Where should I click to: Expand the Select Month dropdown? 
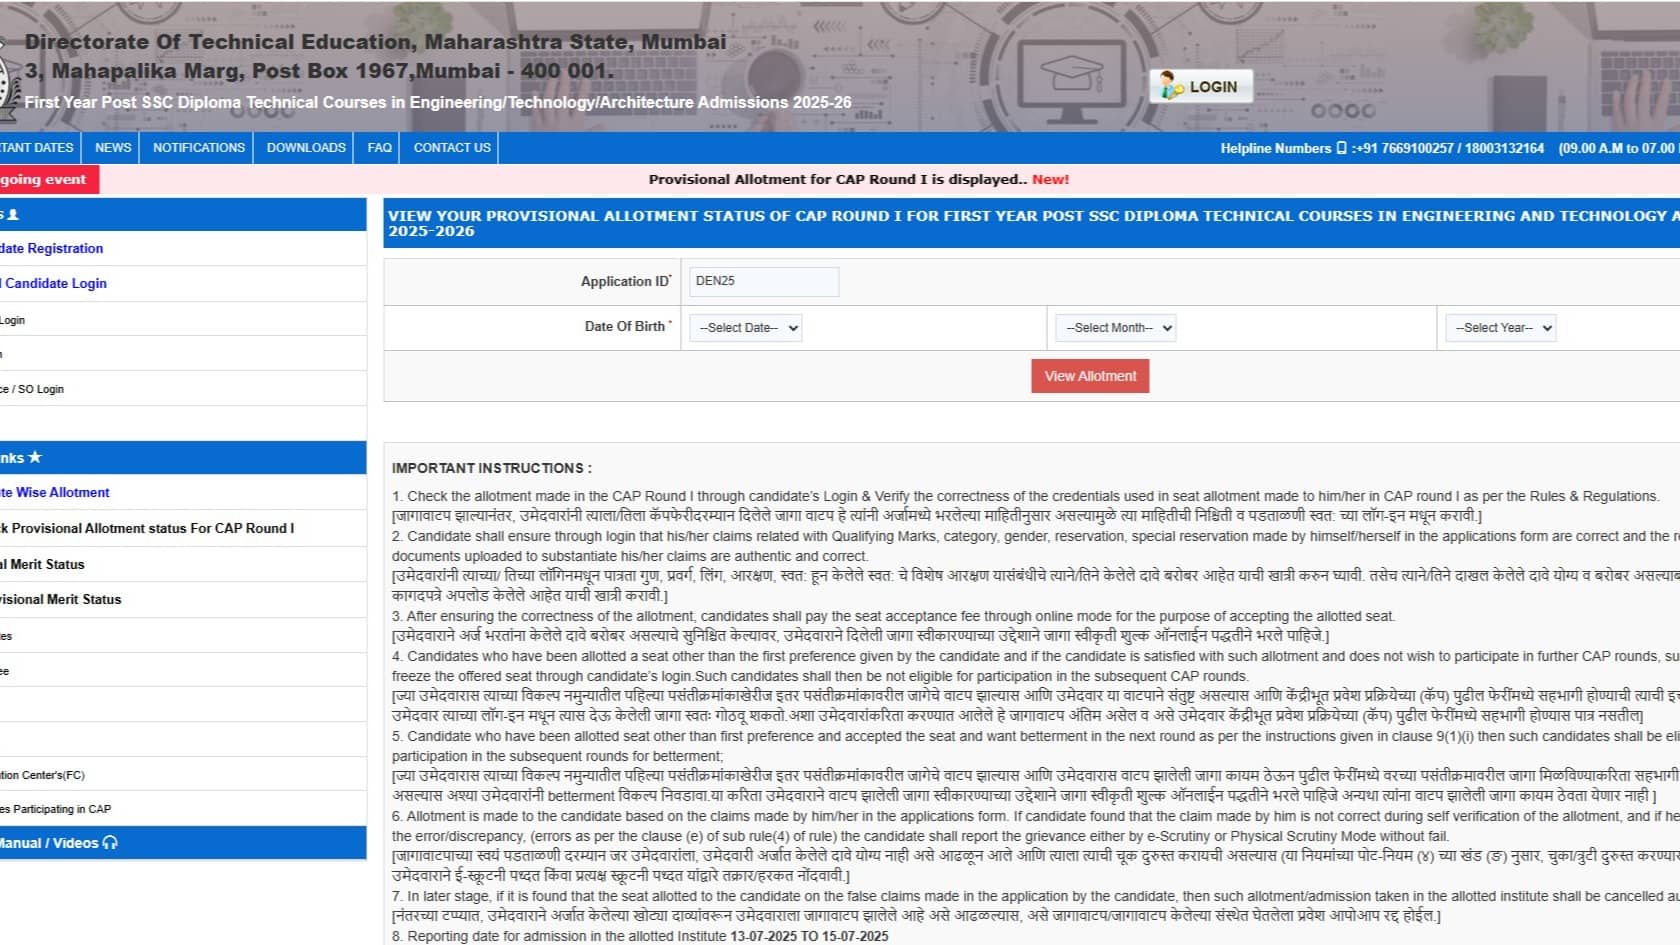click(1115, 328)
